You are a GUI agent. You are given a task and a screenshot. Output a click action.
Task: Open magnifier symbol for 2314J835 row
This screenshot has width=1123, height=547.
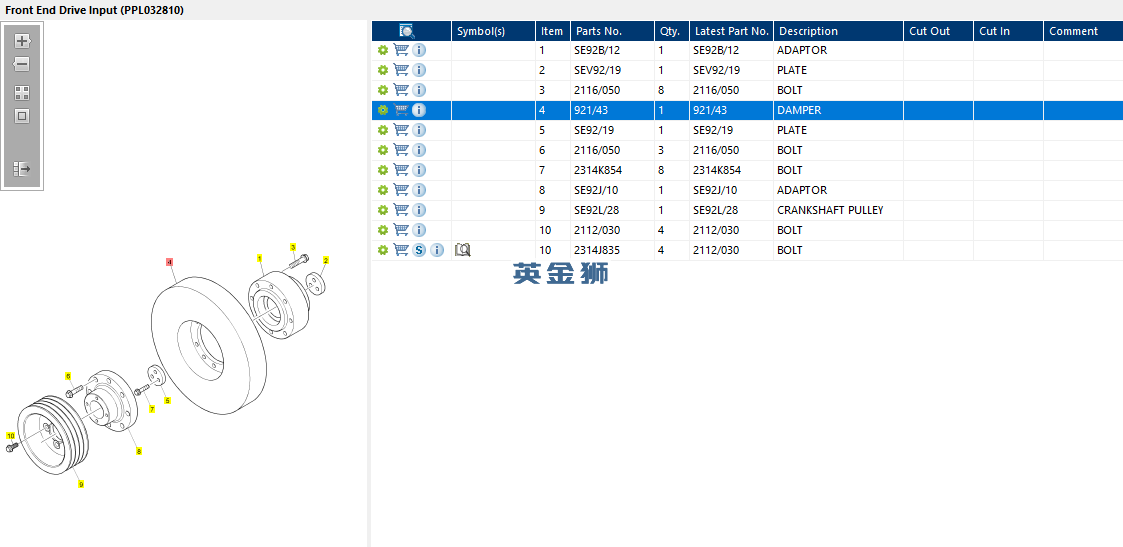463,251
